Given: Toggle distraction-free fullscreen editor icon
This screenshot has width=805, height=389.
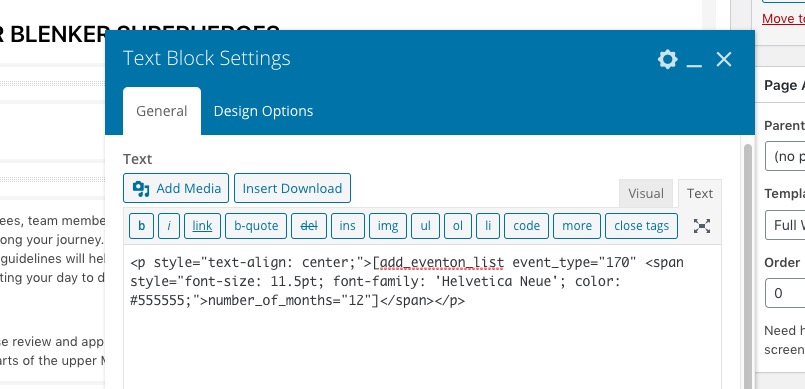Looking at the screenshot, I should 702,226.
